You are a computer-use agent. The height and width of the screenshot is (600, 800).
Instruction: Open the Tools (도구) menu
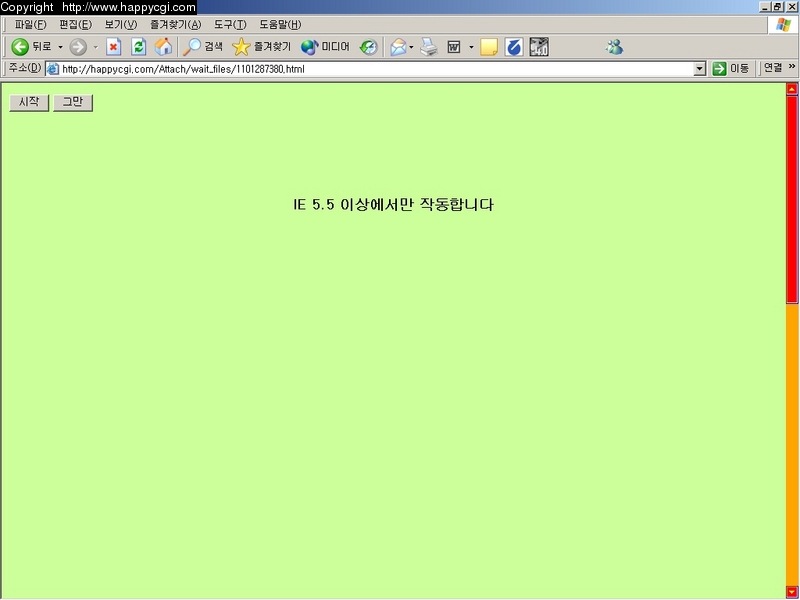tap(230, 24)
